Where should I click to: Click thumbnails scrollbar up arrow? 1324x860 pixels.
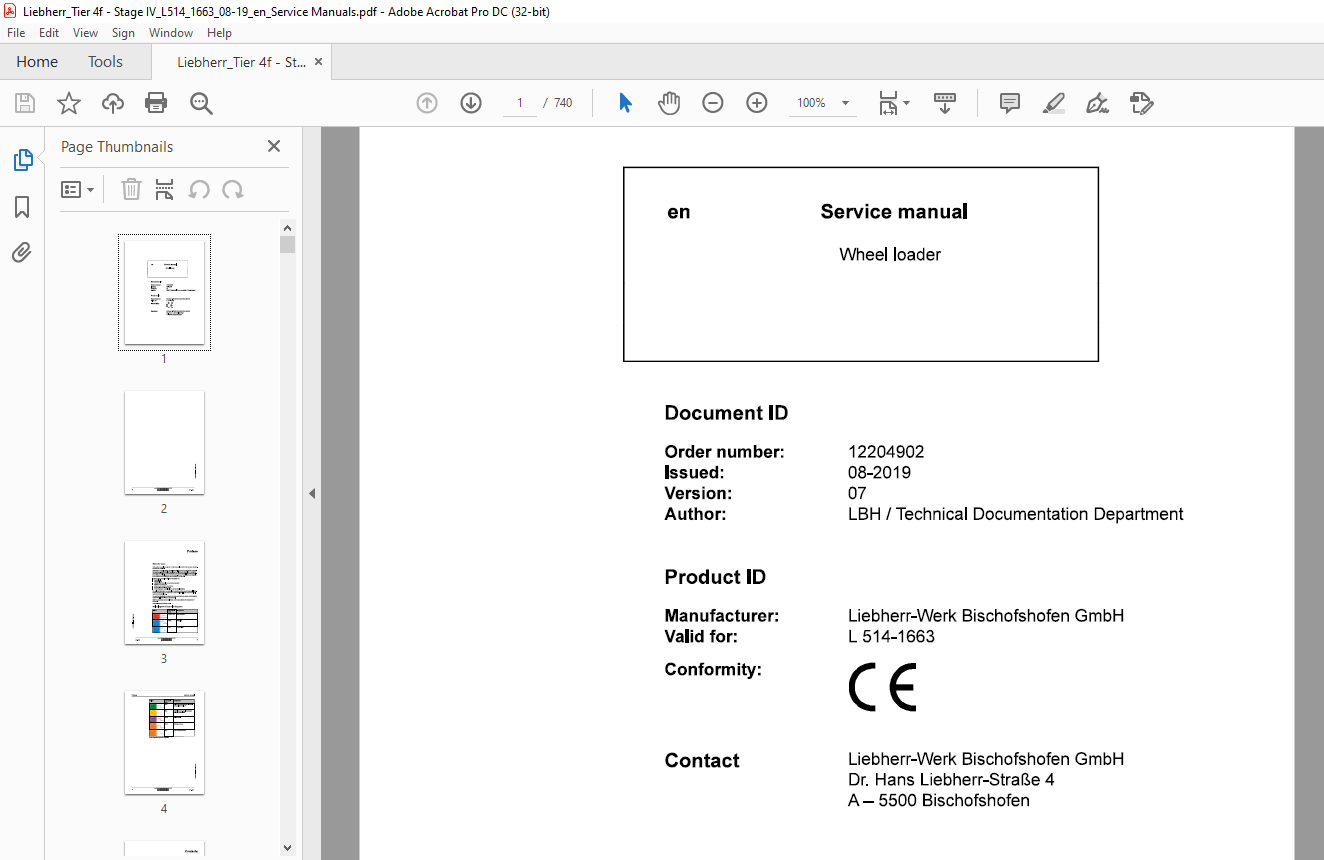(288, 227)
